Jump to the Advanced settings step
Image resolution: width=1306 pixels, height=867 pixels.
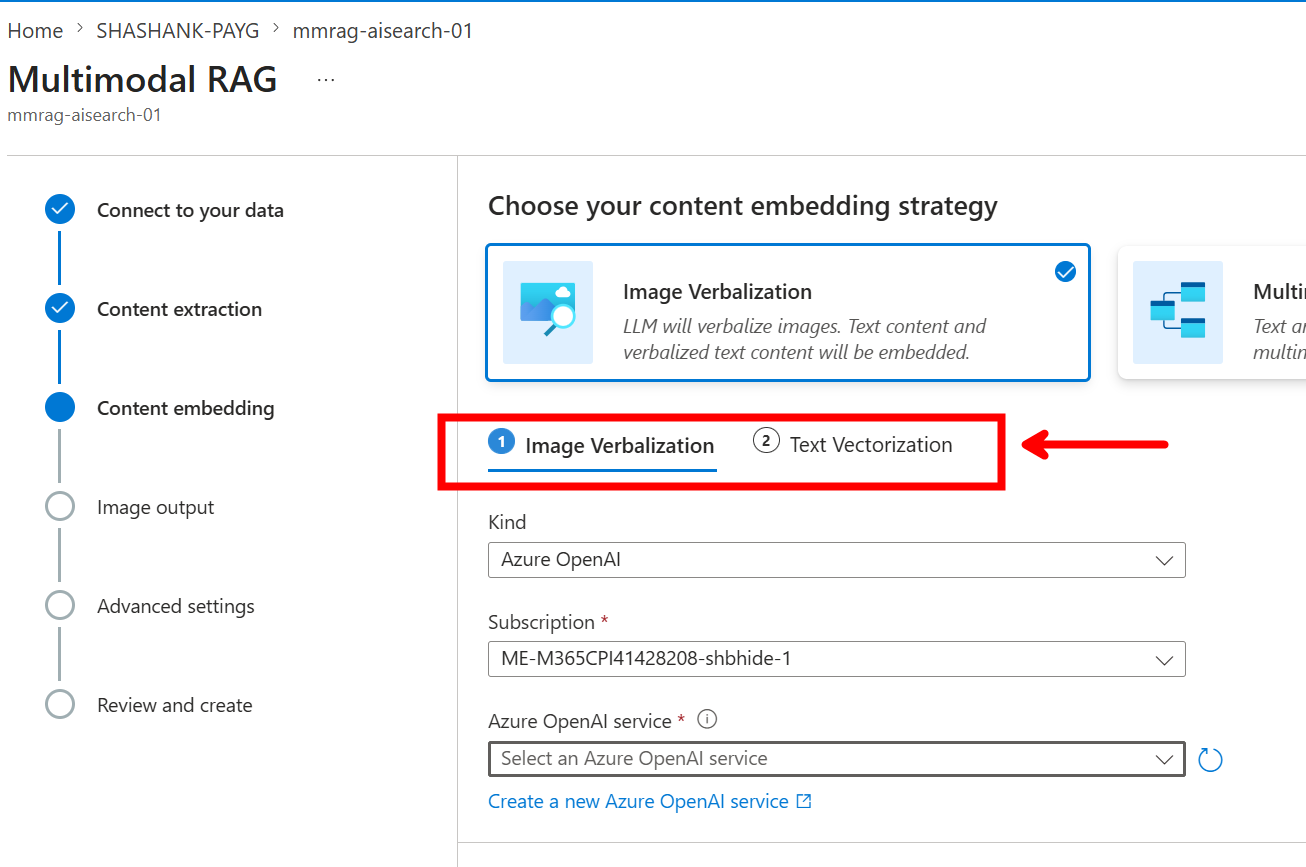tap(175, 606)
